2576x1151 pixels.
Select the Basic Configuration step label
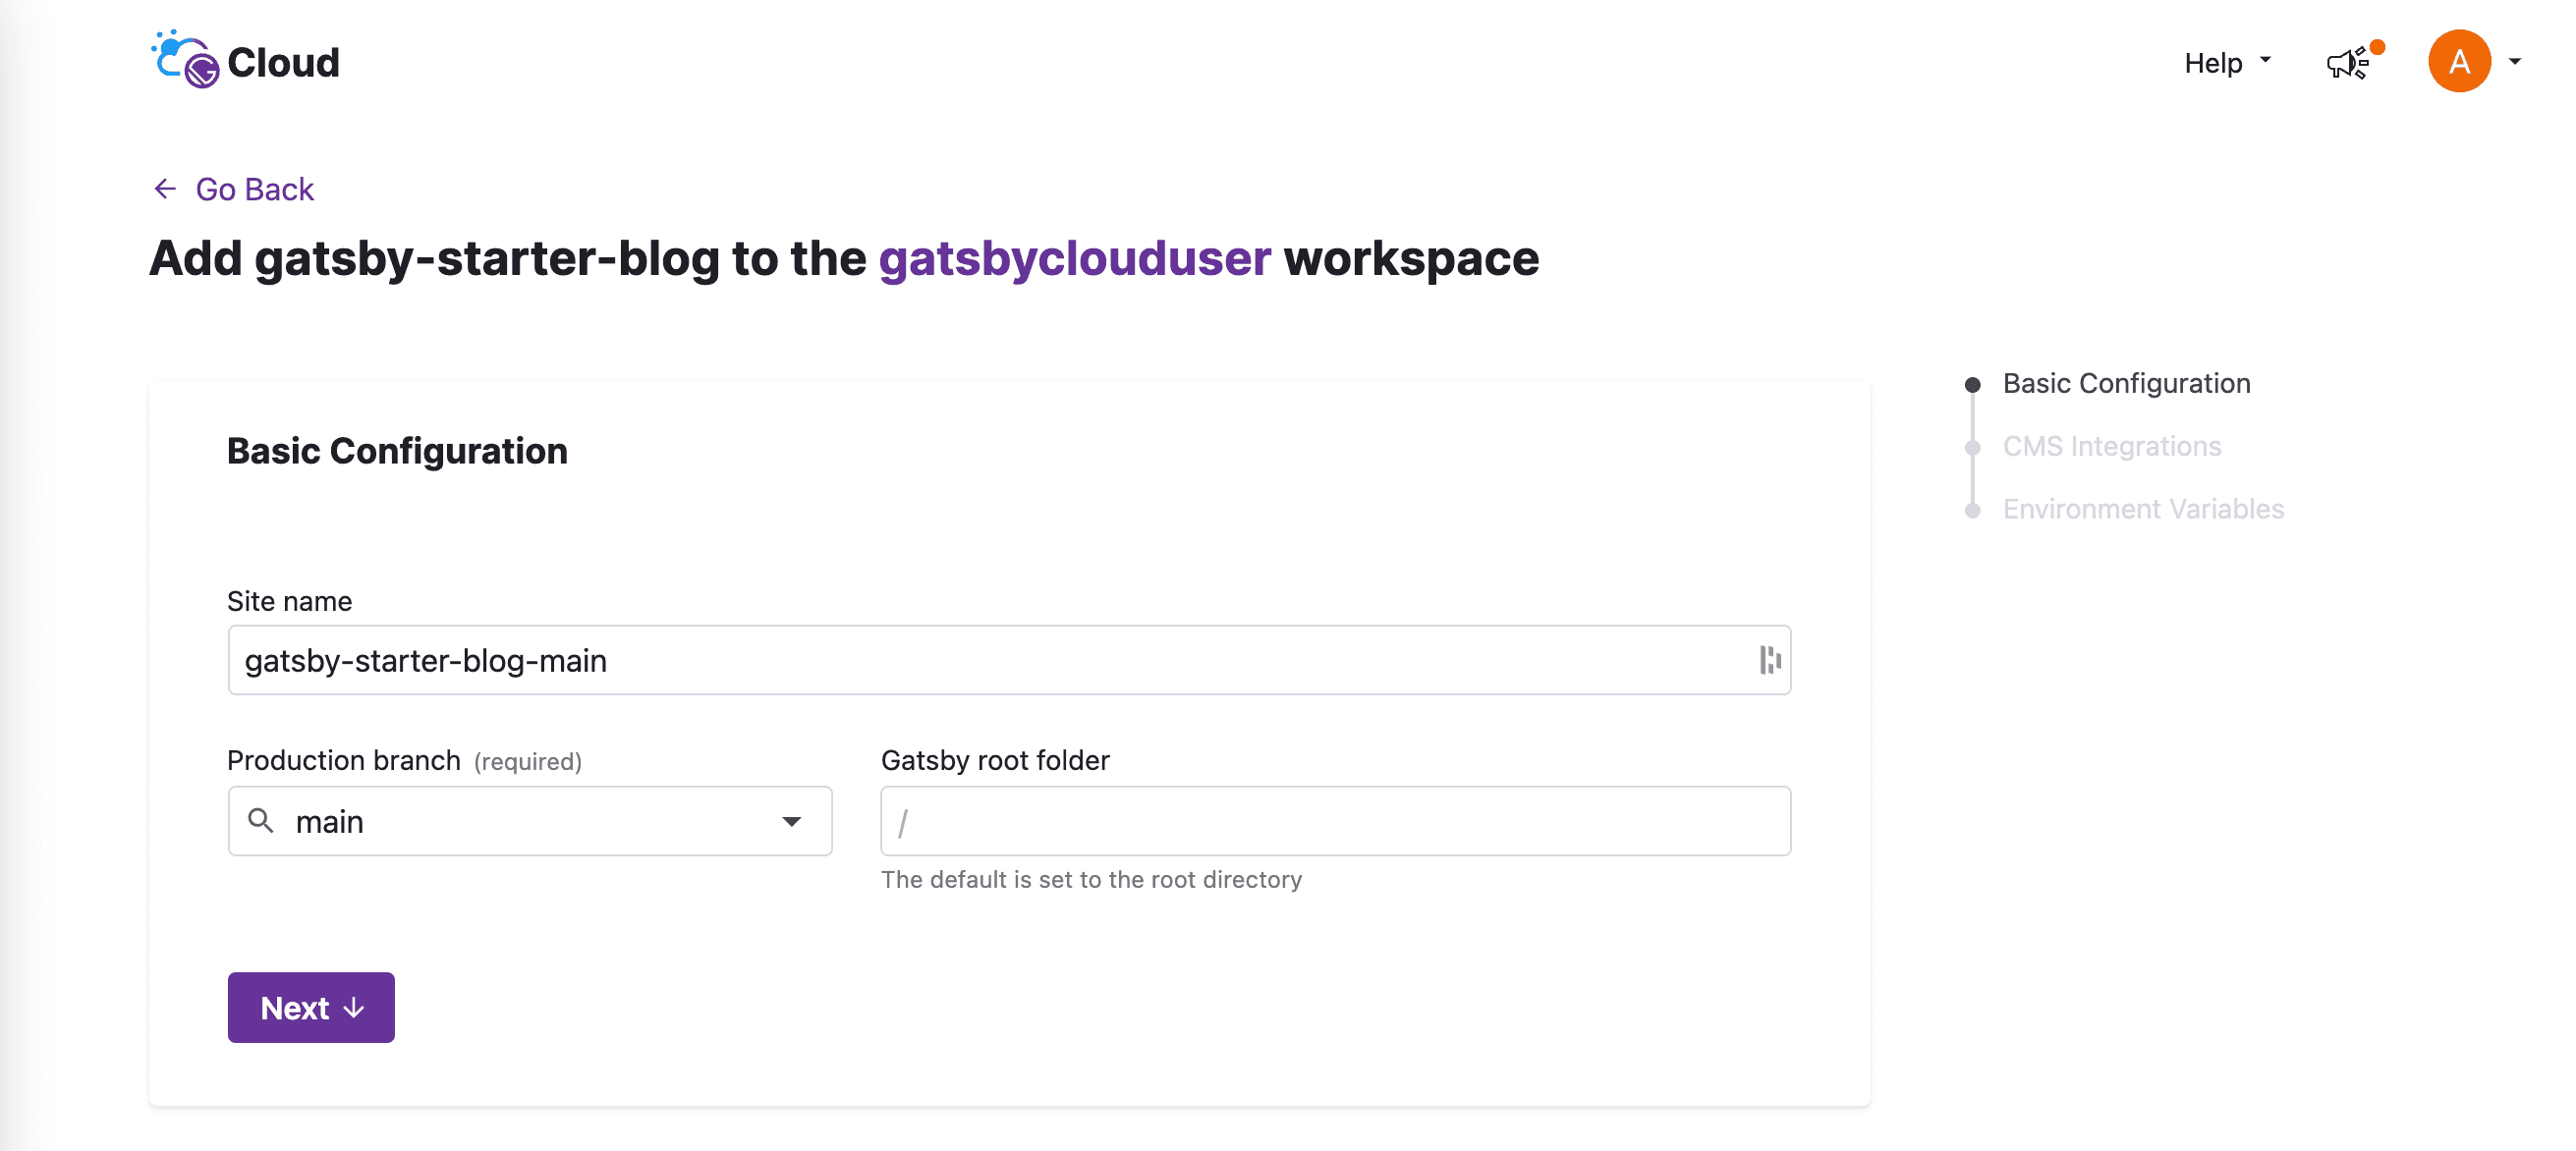[x=2126, y=384]
